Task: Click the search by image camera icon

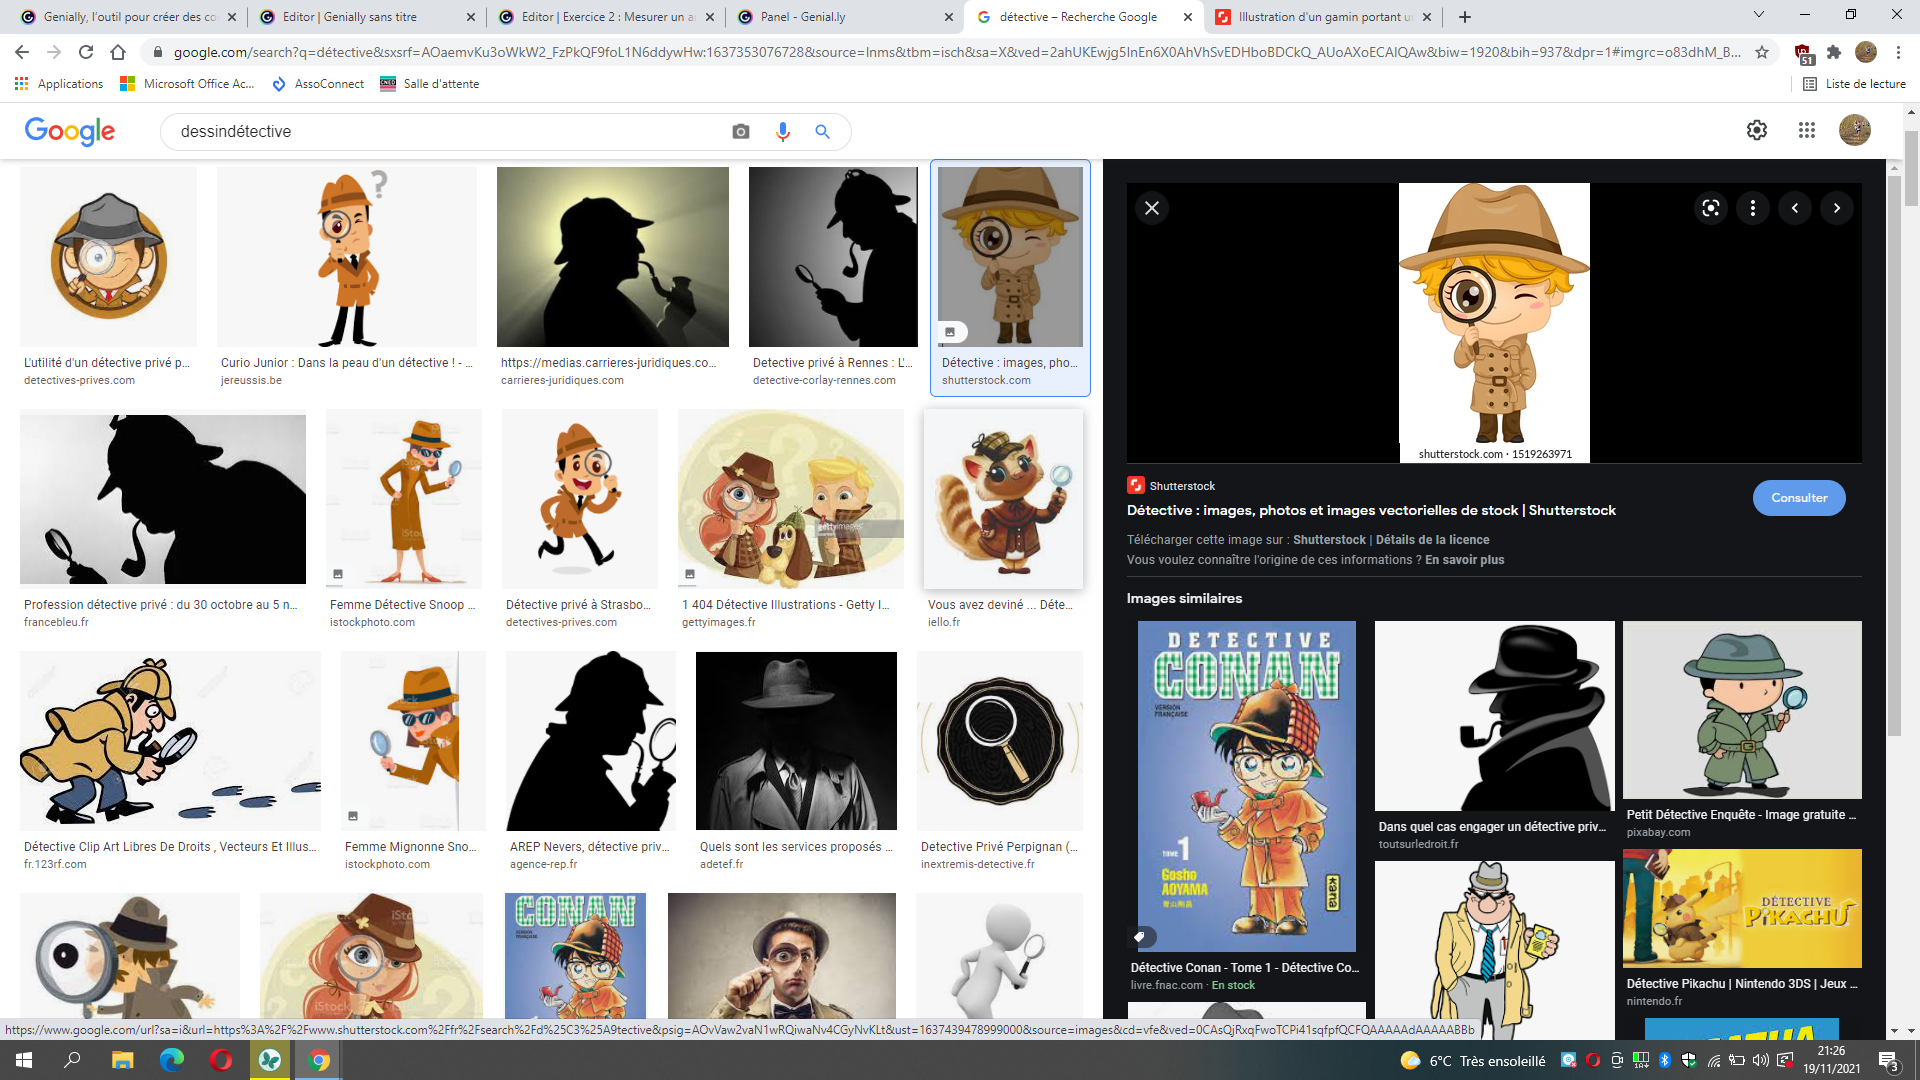Action: [740, 131]
